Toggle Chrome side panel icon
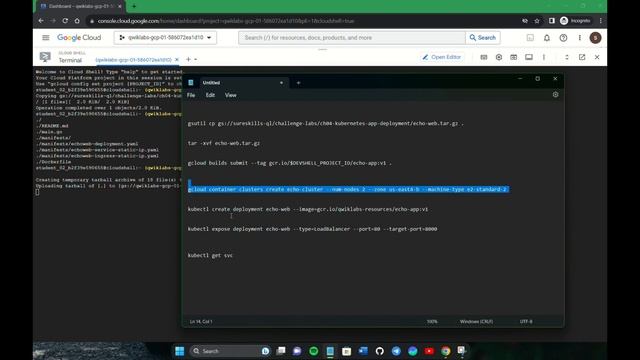The height and width of the screenshot is (360, 640). [551, 21]
